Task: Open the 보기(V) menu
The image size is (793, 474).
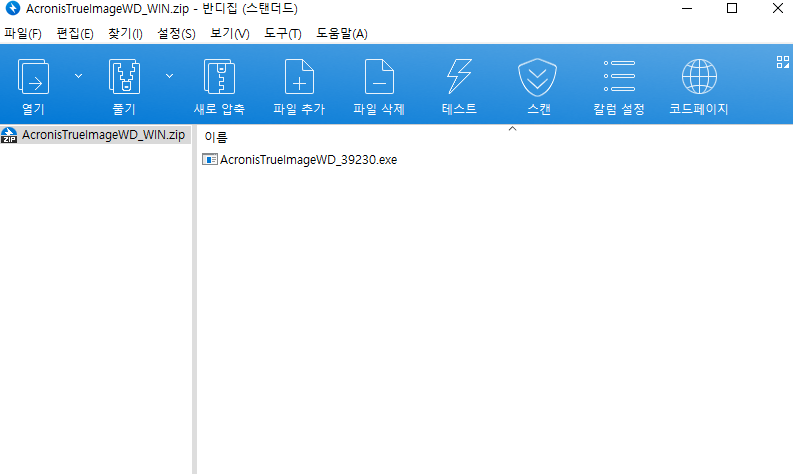Action: [x=230, y=34]
